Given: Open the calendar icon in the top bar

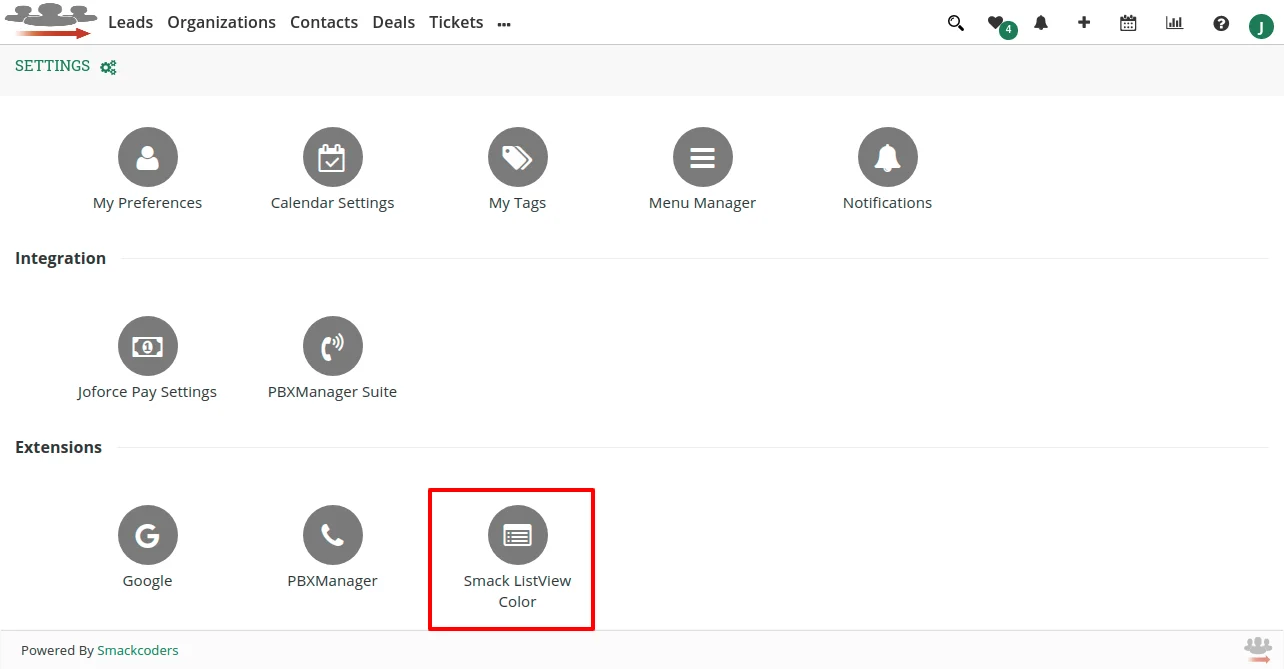Looking at the screenshot, I should click(x=1128, y=22).
